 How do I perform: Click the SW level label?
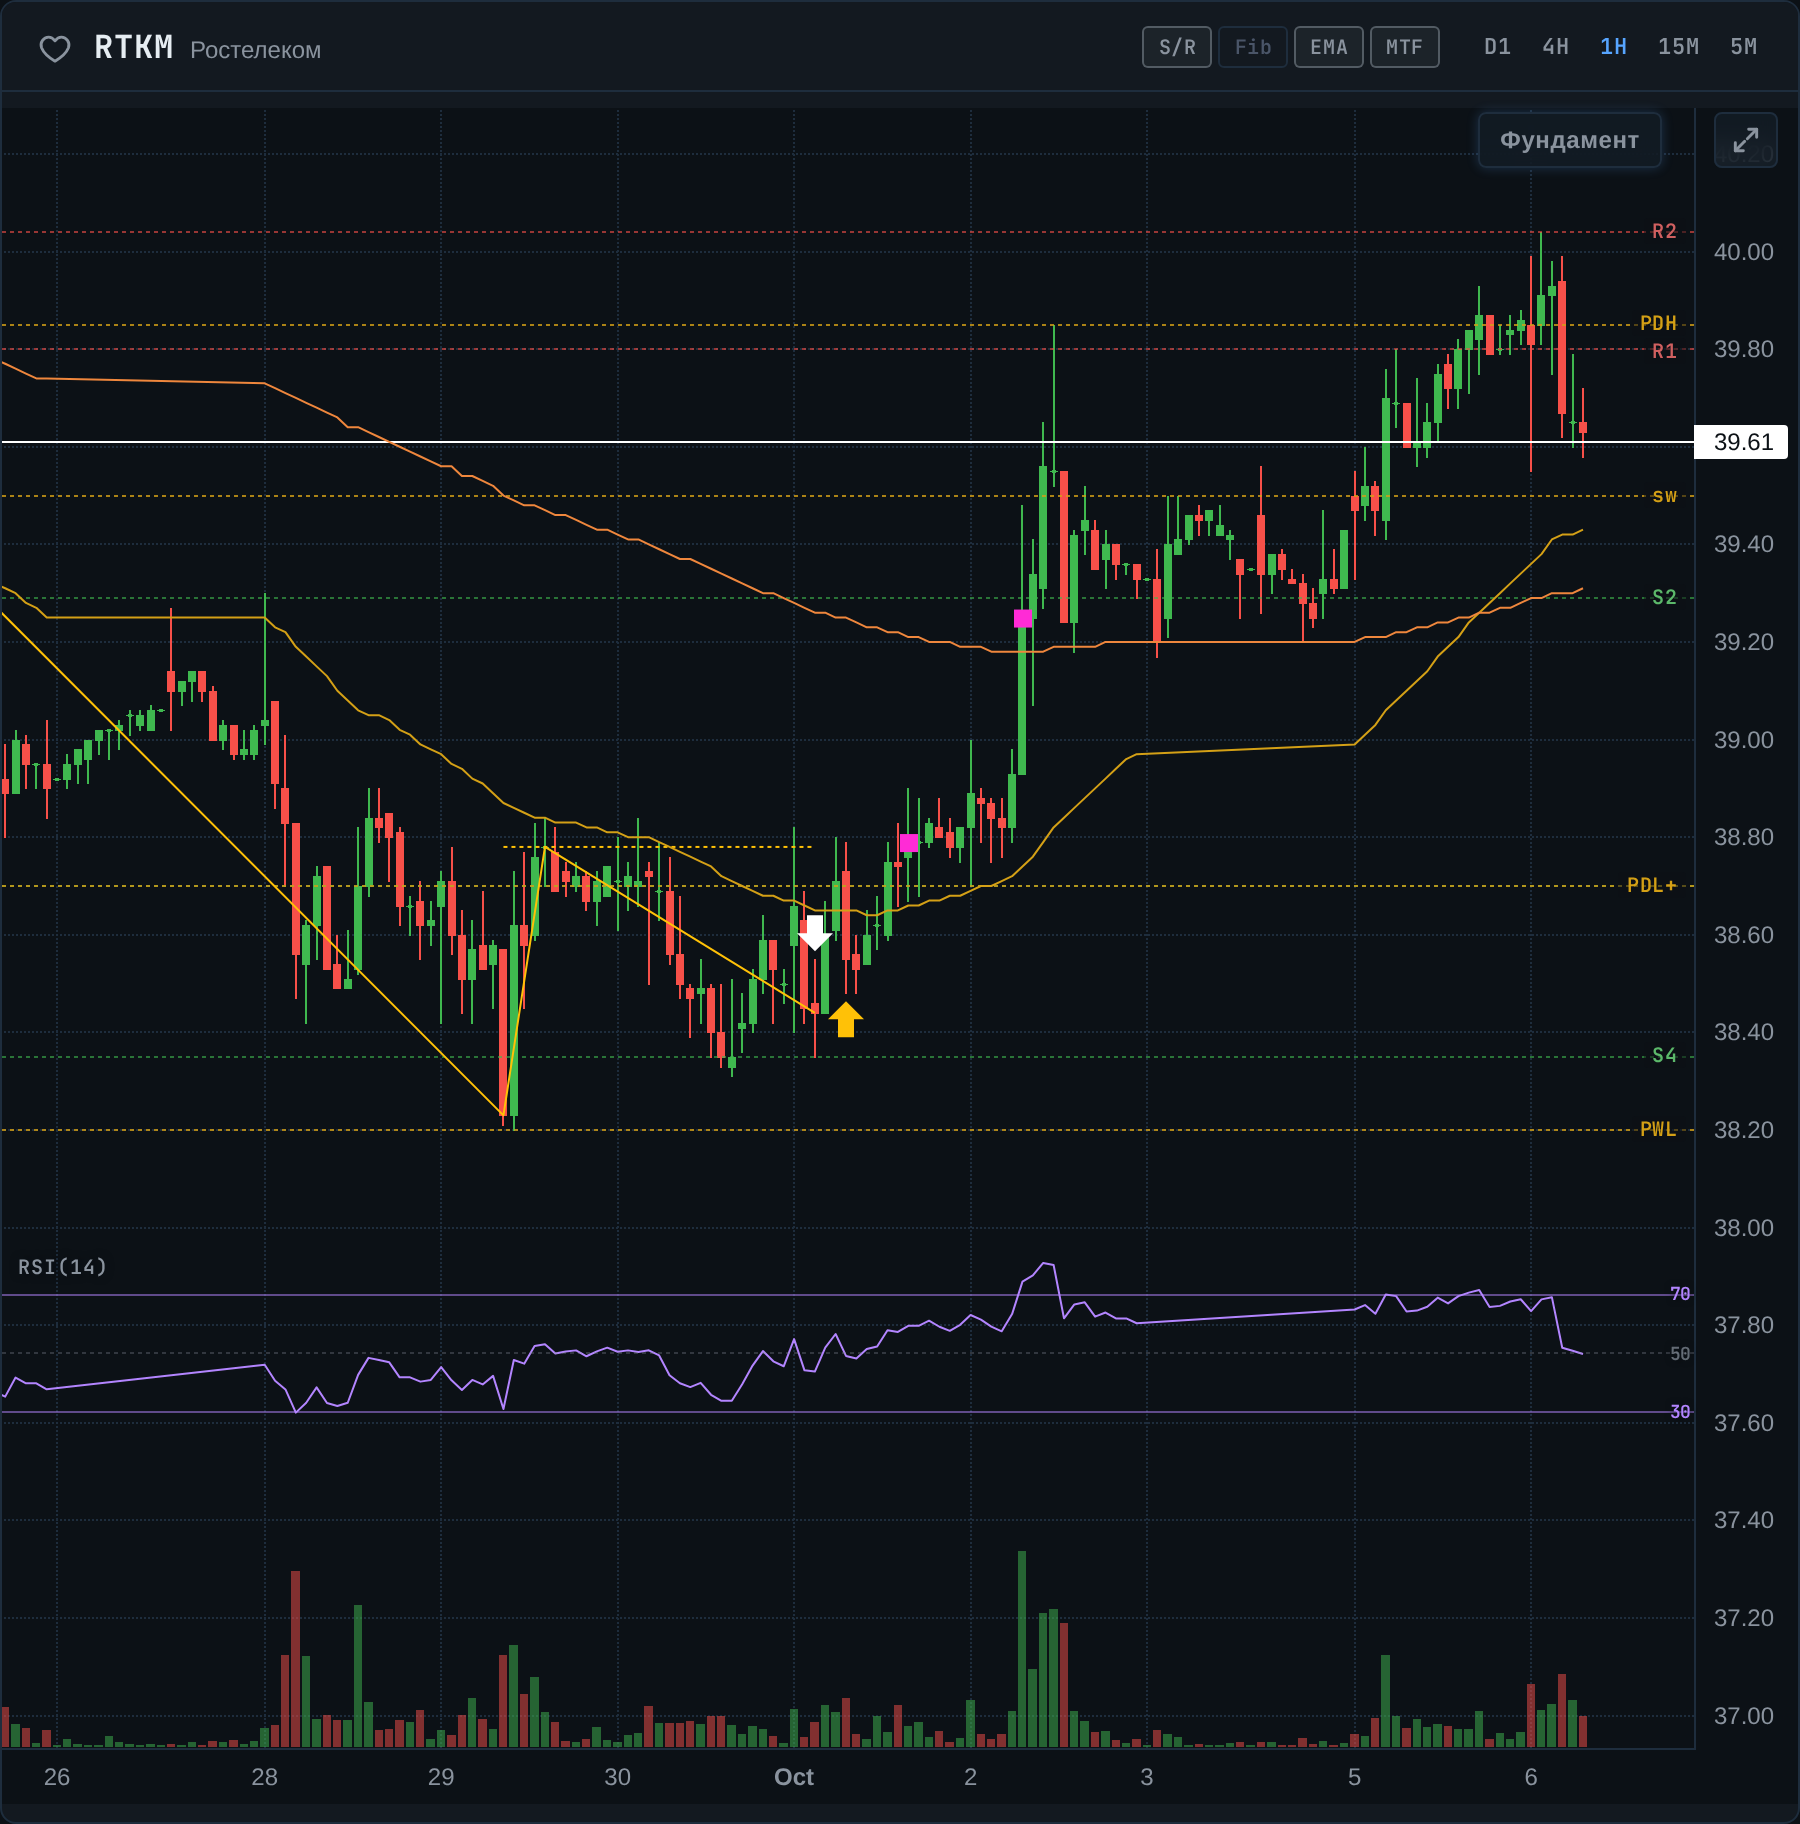coord(1664,495)
